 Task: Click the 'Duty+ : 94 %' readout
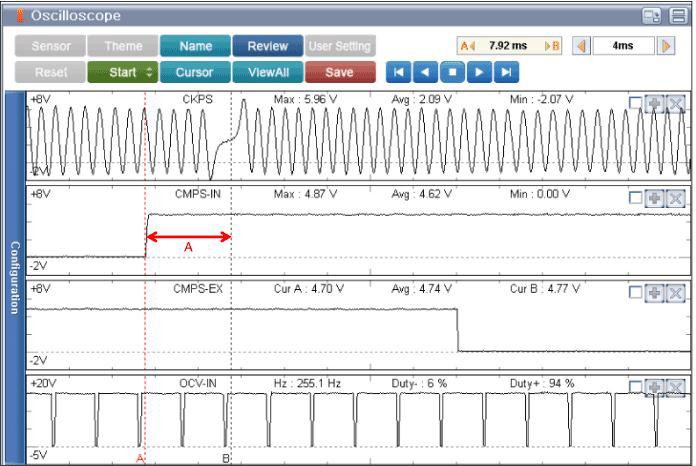tap(542, 383)
